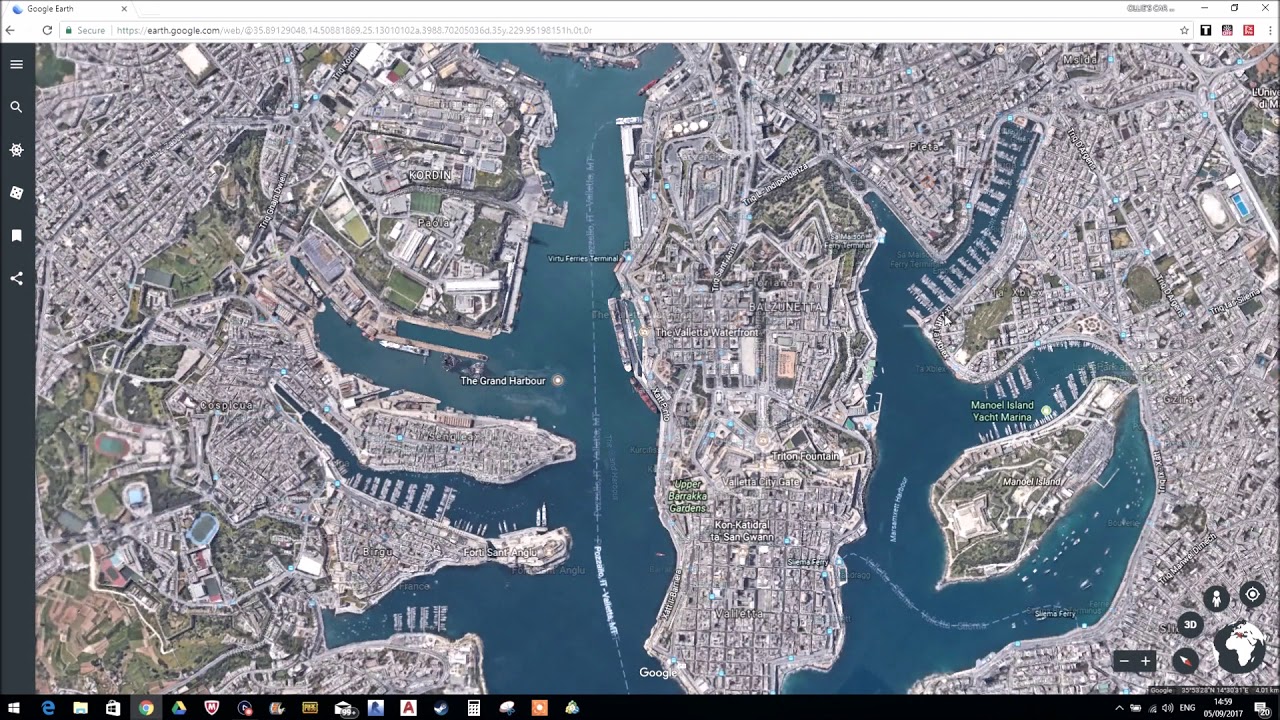The height and width of the screenshot is (720, 1280).
Task: Click 'Kon-Katidral ta San Gwann' label
Action: (742, 531)
